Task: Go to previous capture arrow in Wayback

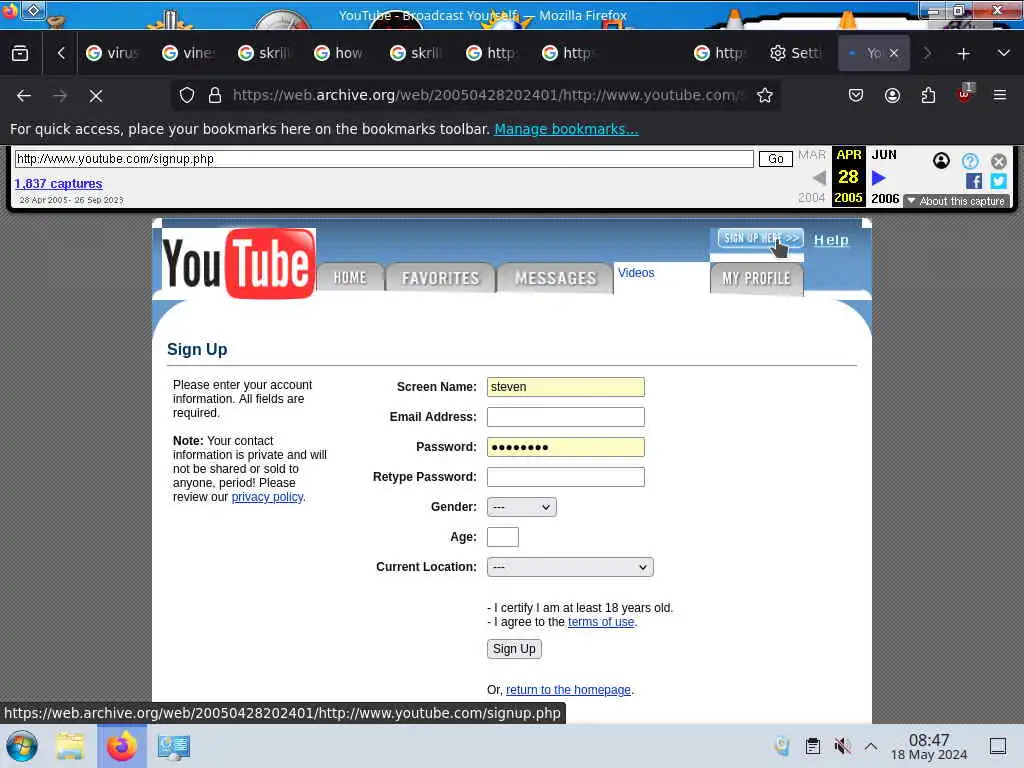Action: coord(819,177)
